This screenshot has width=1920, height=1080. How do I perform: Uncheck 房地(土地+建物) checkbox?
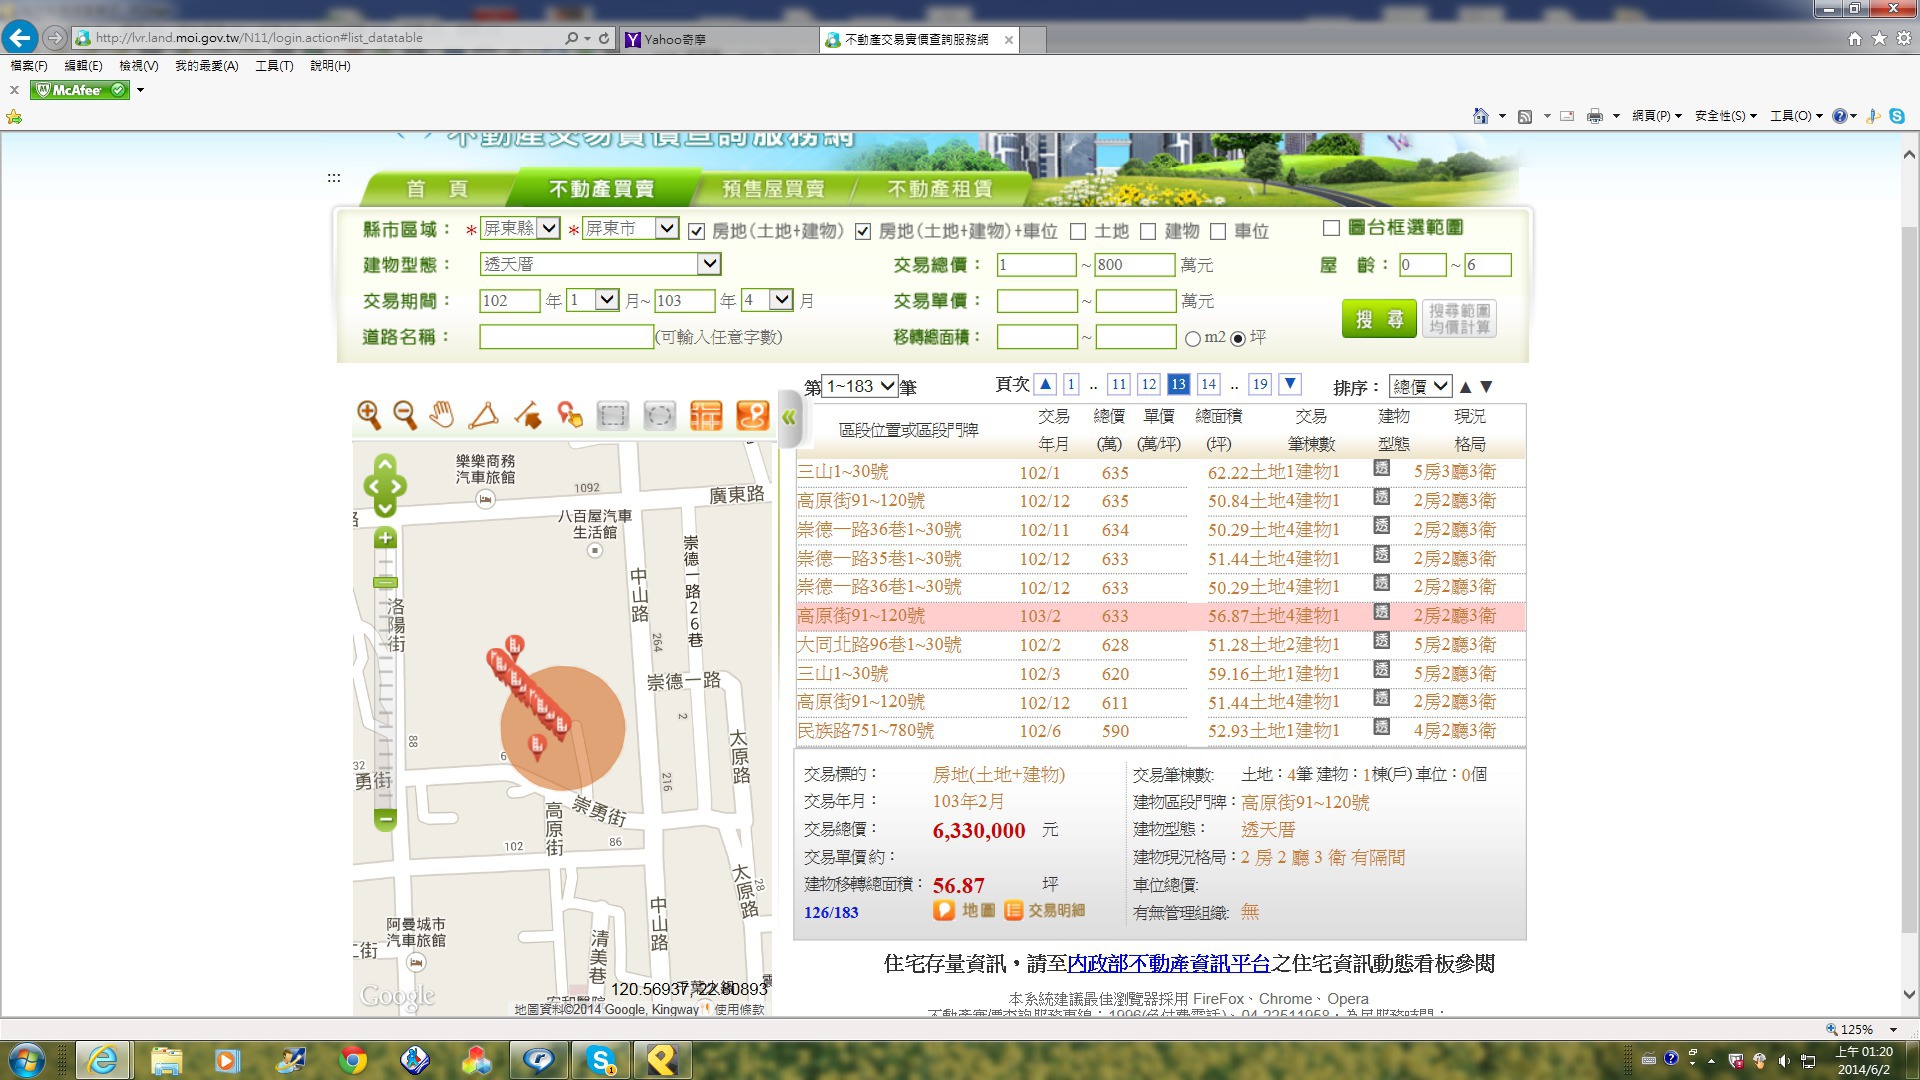(697, 231)
